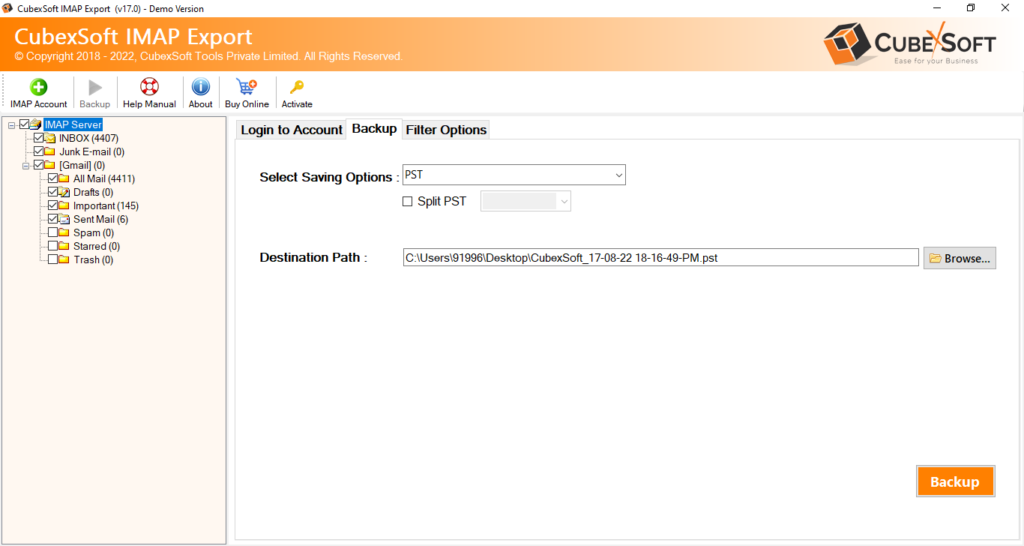Image resolution: width=1024 pixels, height=546 pixels.
Task: Click the app icon in title bar
Action: coord(7,8)
